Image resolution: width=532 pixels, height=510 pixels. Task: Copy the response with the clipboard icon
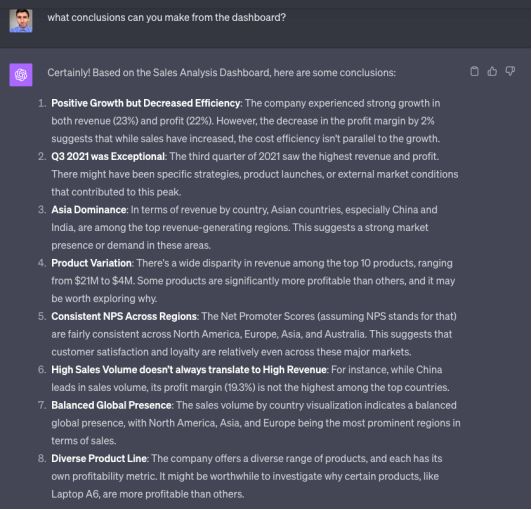click(x=474, y=71)
